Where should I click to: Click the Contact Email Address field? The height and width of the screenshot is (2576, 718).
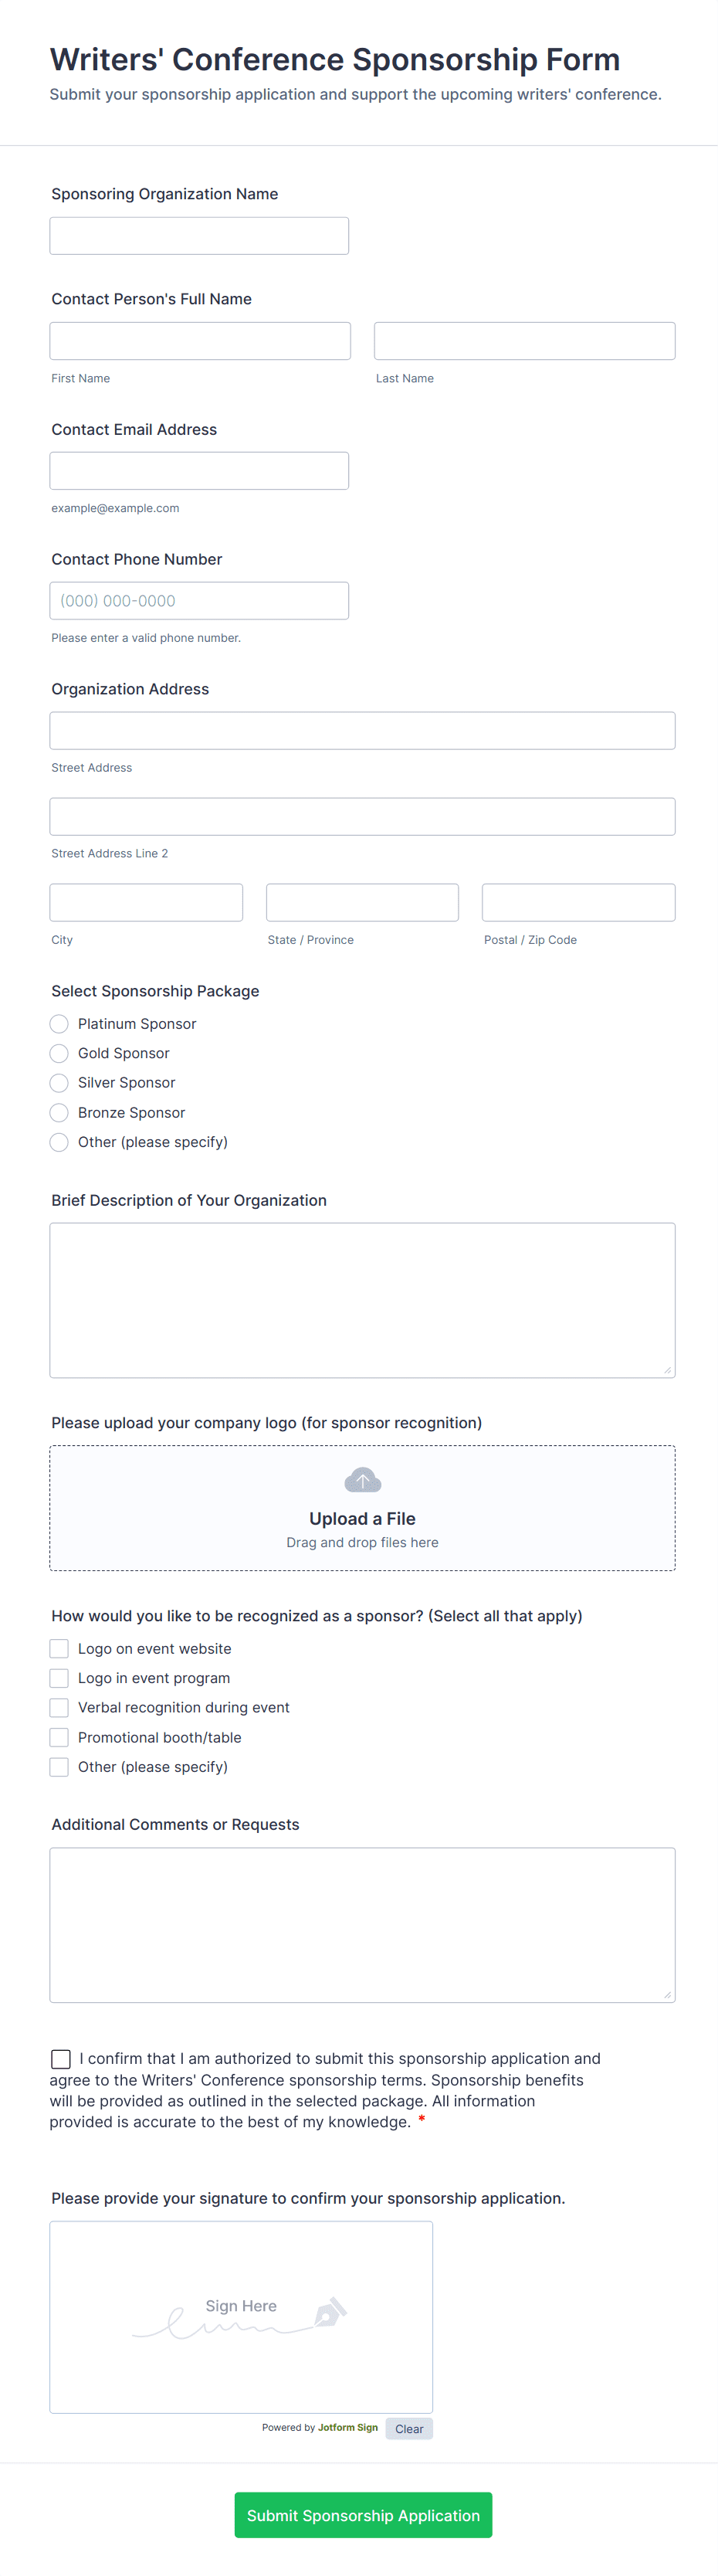click(x=199, y=470)
